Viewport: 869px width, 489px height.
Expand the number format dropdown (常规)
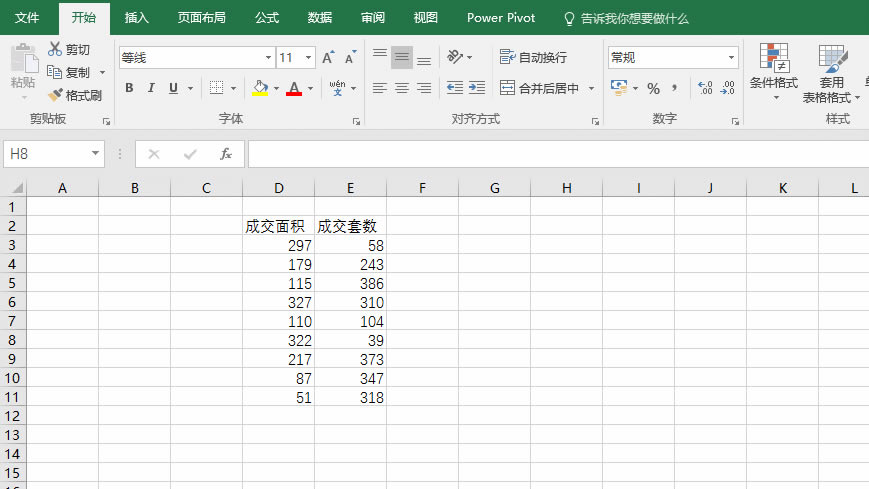[x=731, y=58]
